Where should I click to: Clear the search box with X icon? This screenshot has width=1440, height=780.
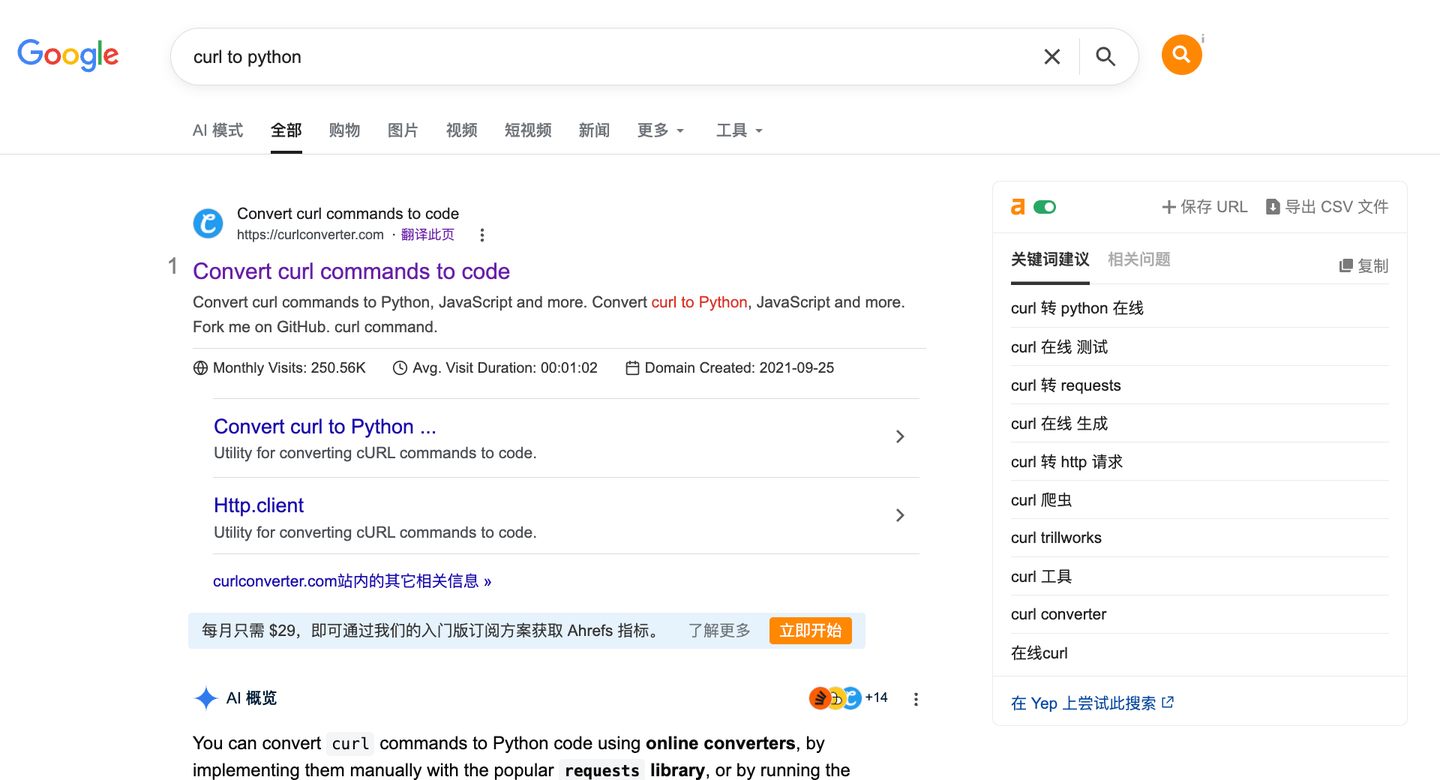pyautogui.click(x=1052, y=57)
